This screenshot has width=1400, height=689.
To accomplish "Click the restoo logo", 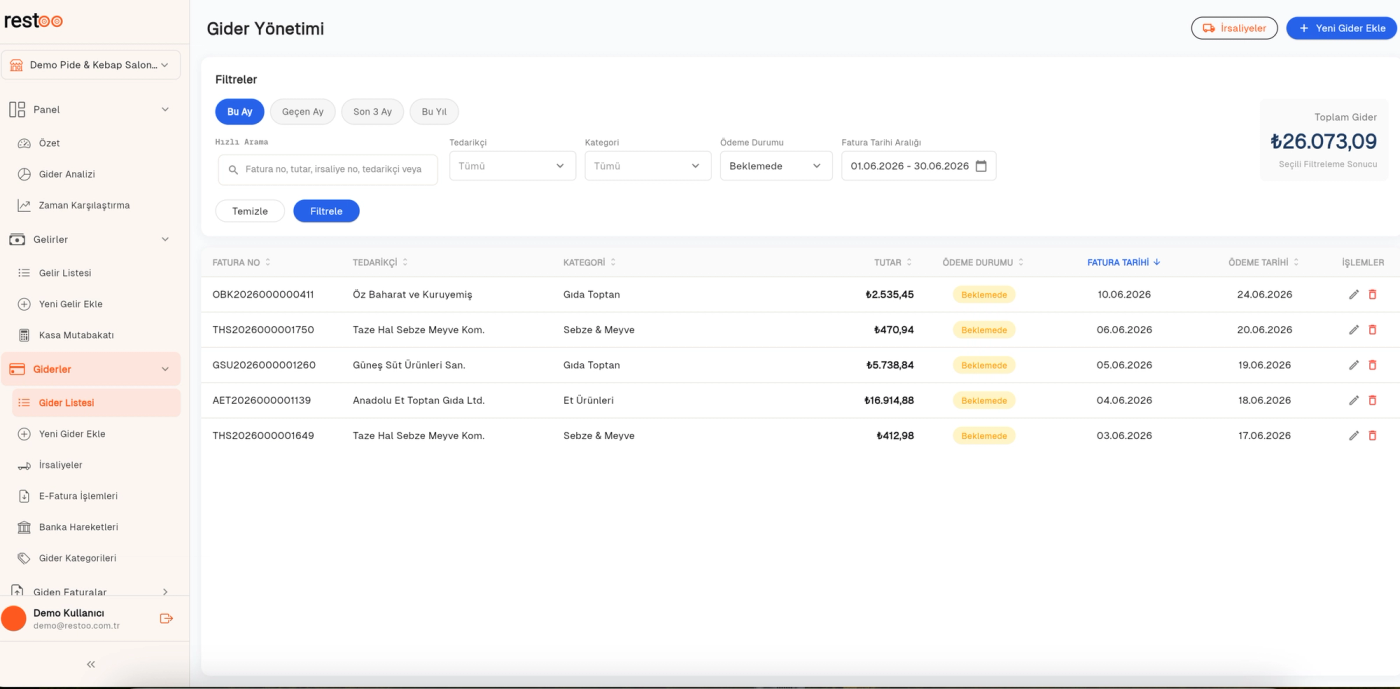I will tap(33, 20).
